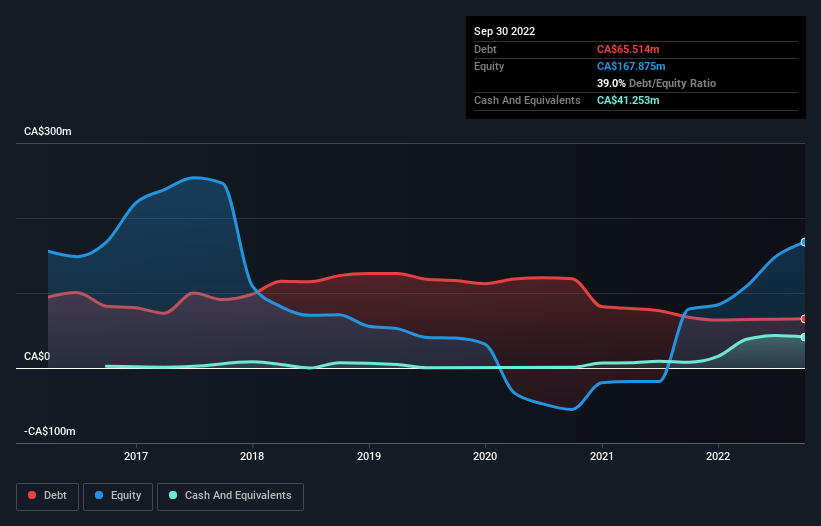821x526 pixels.
Task: Click the teal Cash endpoint marker
Action: (804, 337)
